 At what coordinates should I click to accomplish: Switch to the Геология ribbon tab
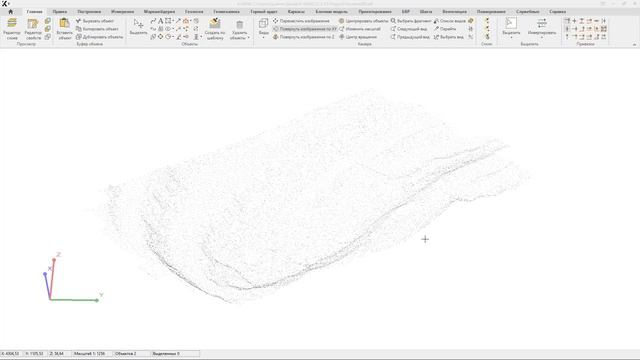(194, 11)
